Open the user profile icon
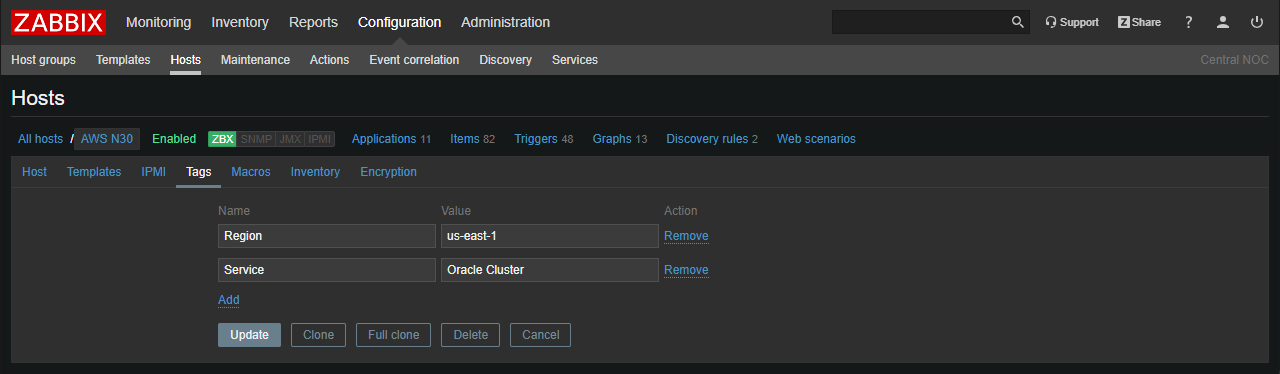The height and width of the screenshot is (374, 1280). click(x=1223, y=22)
